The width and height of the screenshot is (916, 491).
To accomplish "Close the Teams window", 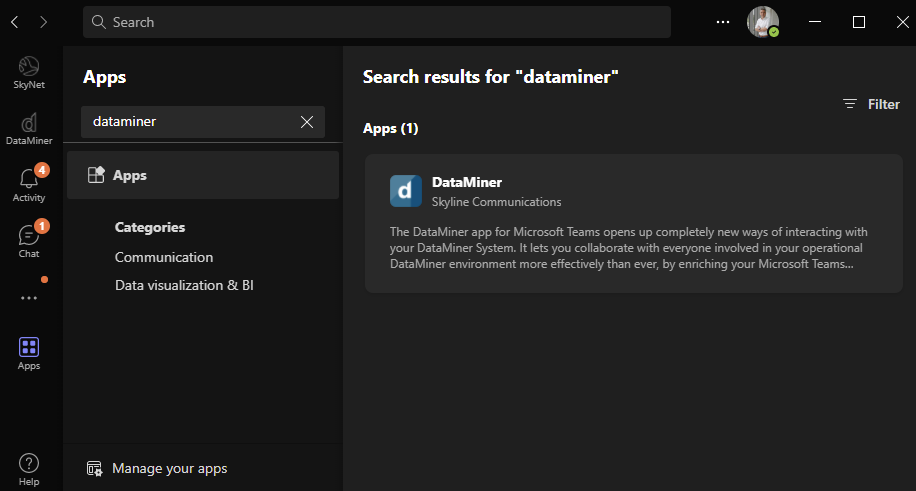I will [x=902, y=22].
